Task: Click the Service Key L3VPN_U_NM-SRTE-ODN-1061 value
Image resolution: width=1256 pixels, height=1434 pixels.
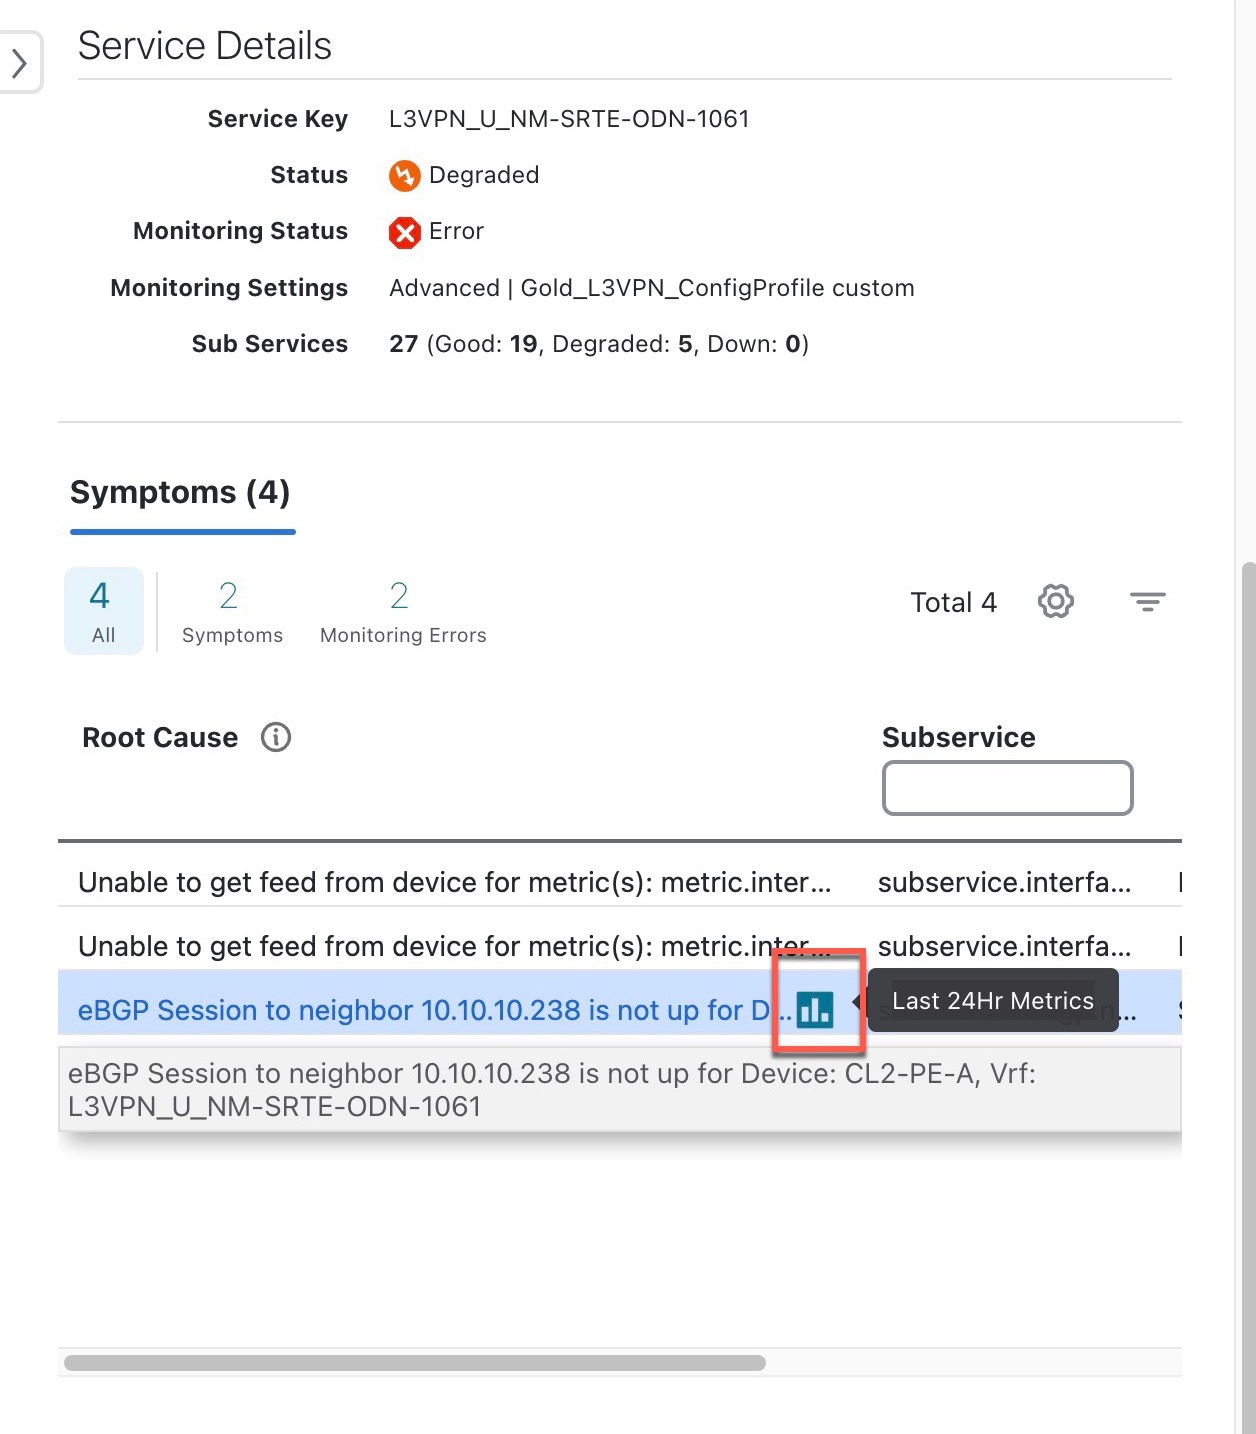Action: click(569, 118)
